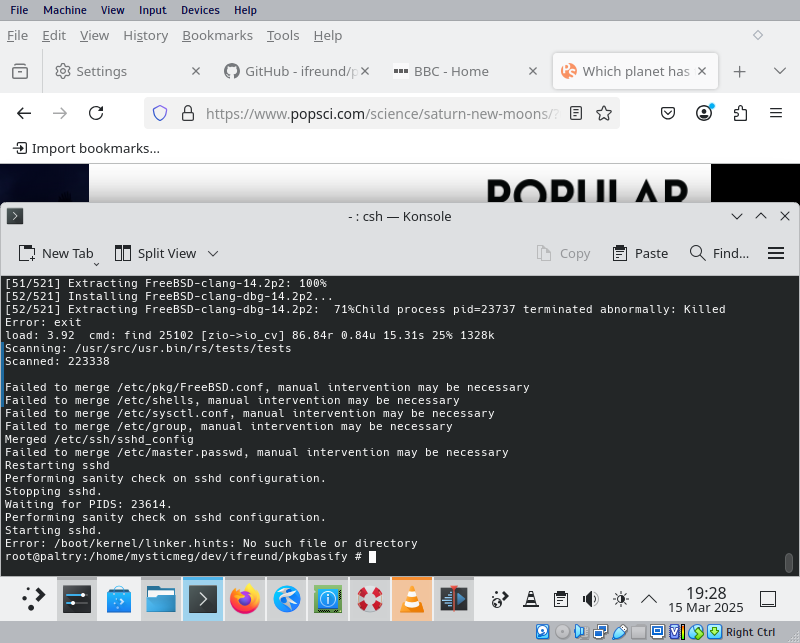Click the New Tab button in Konsole
This screenshot has width=800, height=643.
(56, 254)
